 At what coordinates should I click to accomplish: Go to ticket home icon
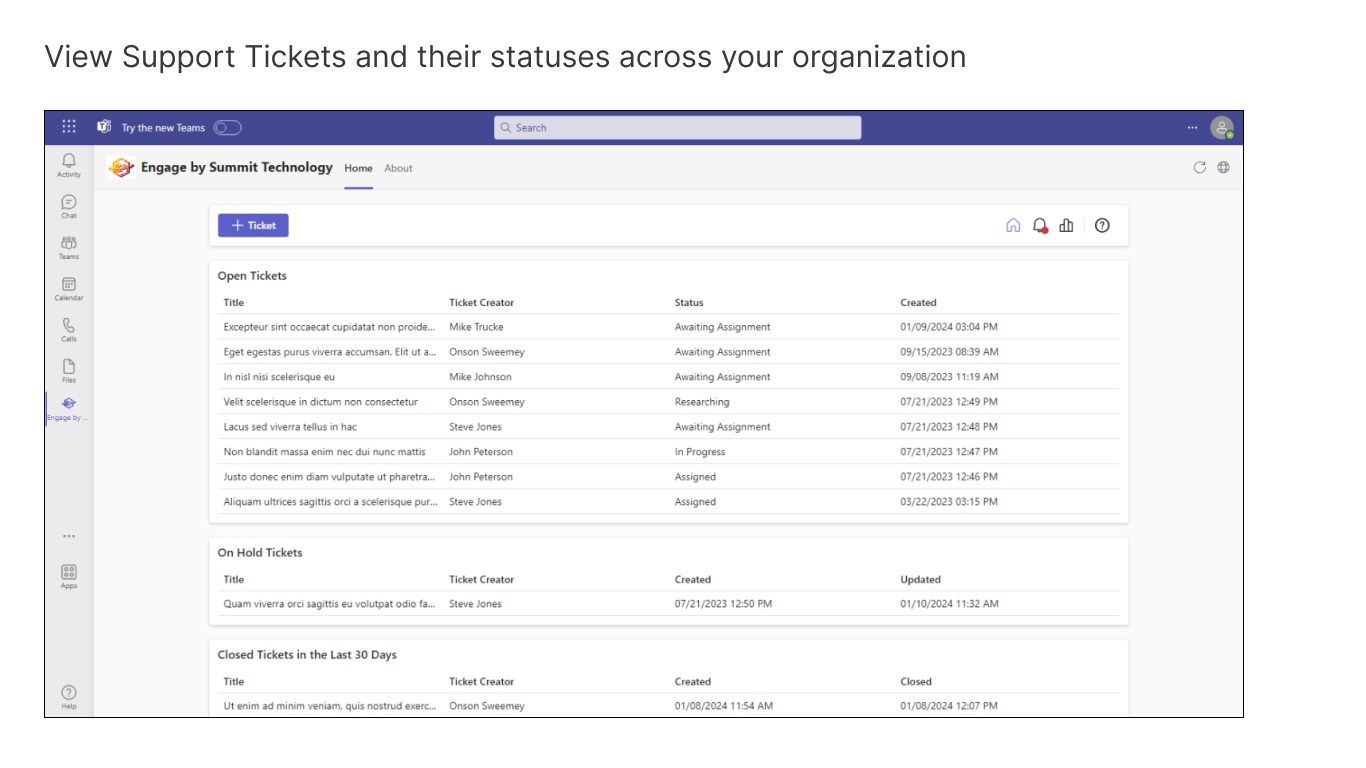click(1013, 226)
